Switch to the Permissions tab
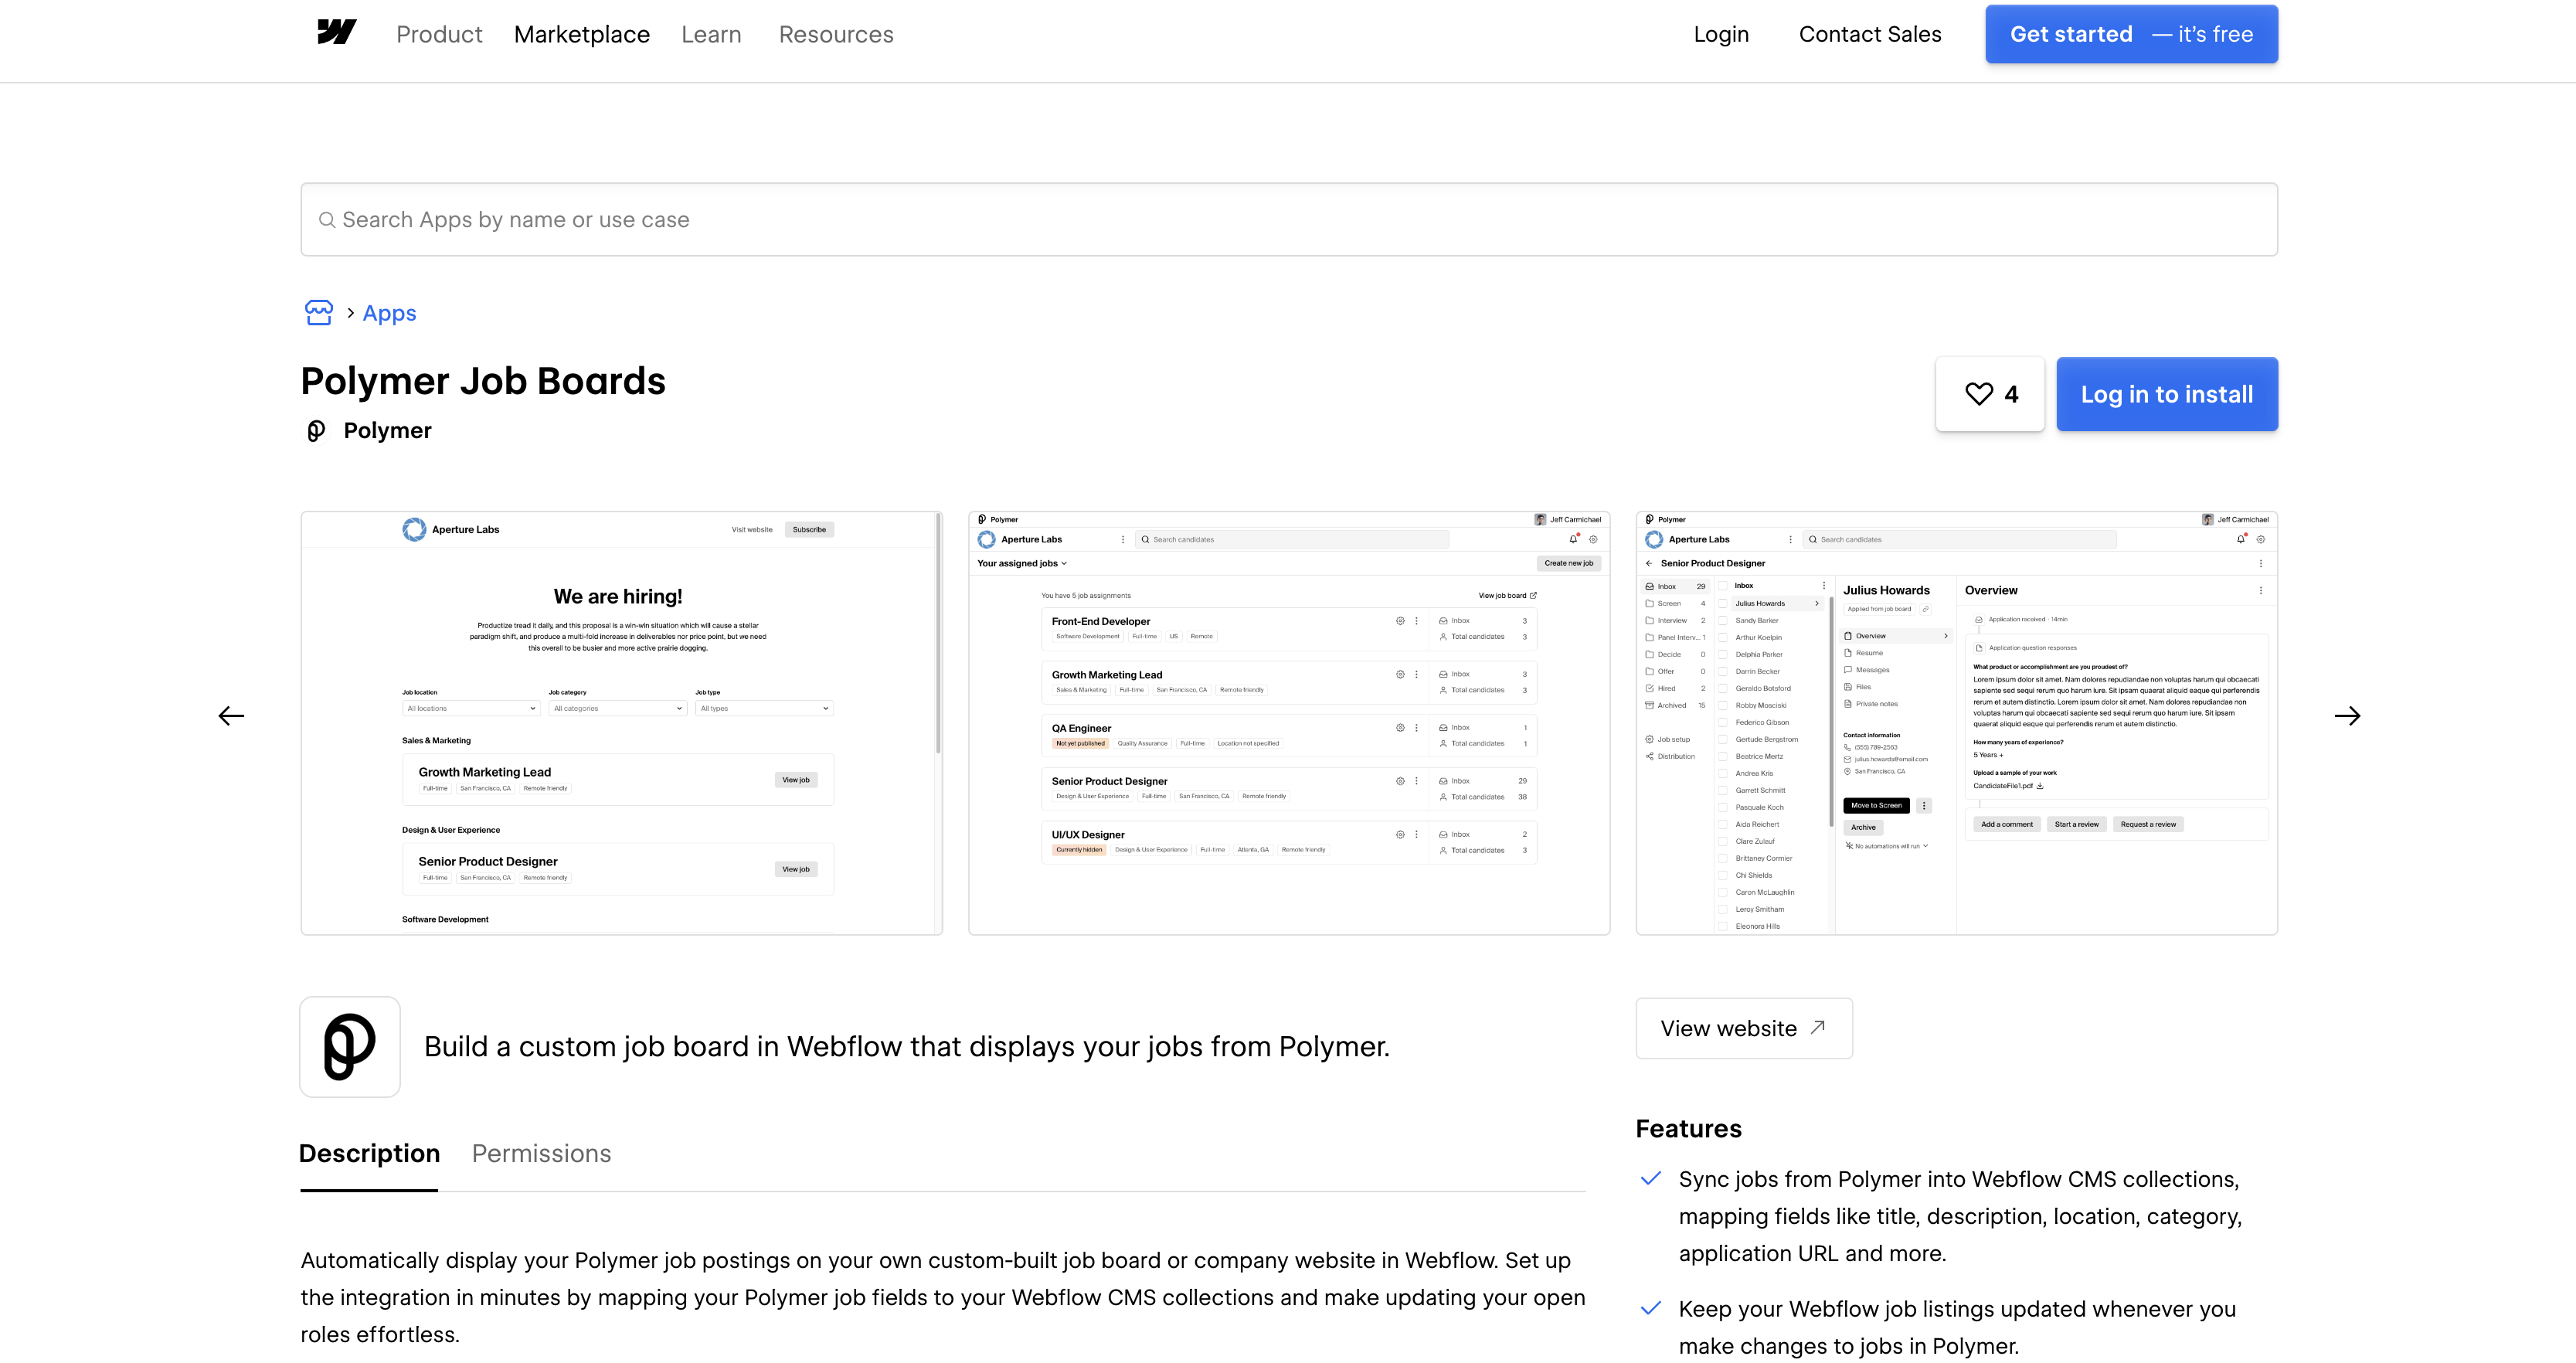The height and width of the screenshot is (1363, 2576). click(x=541, y=1153)
